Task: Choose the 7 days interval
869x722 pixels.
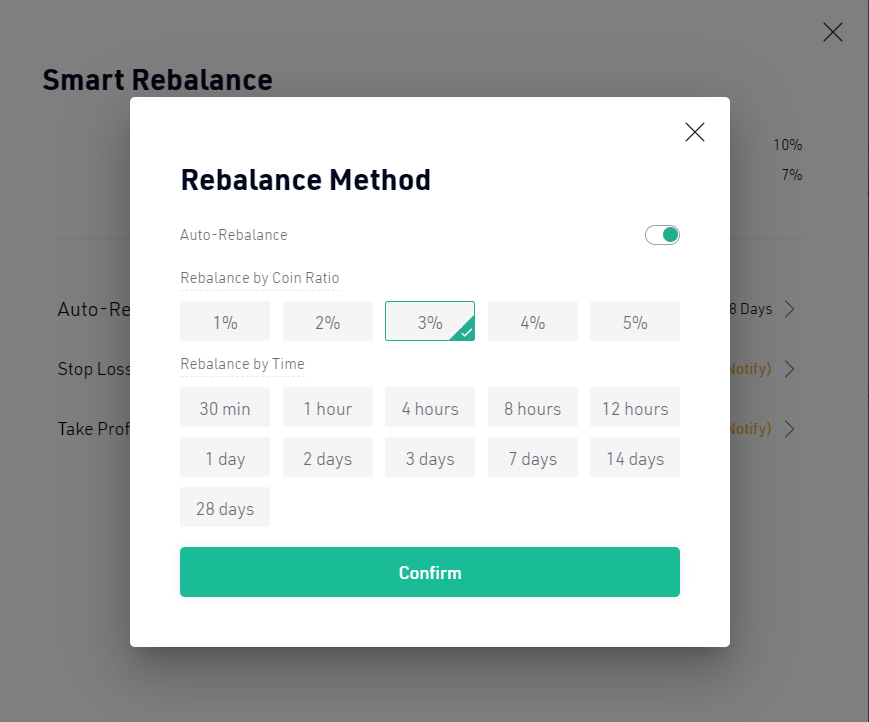Action: pos(533,457)
